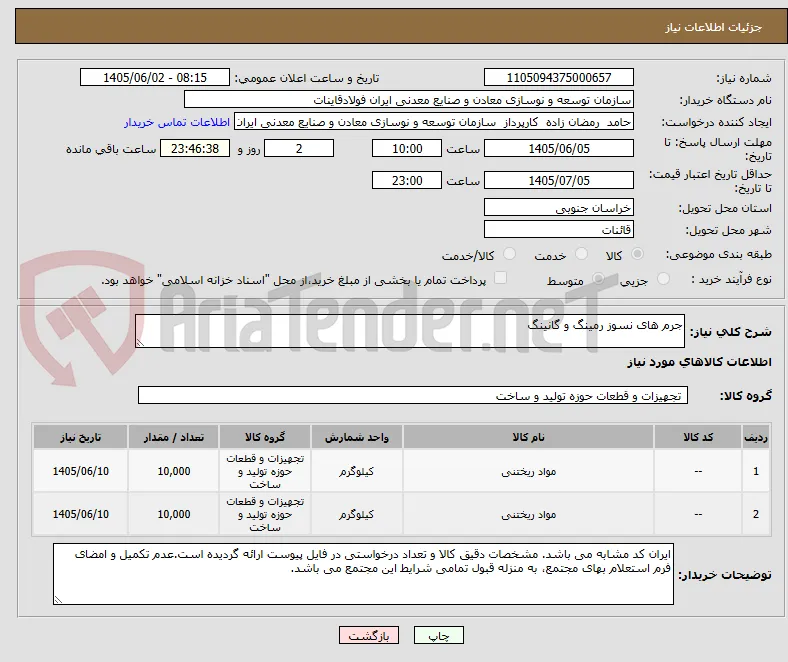This screenshot has width=788, height=662.
Task: Click مواد ریختنی in row 2
Action: tap(528, 514)
